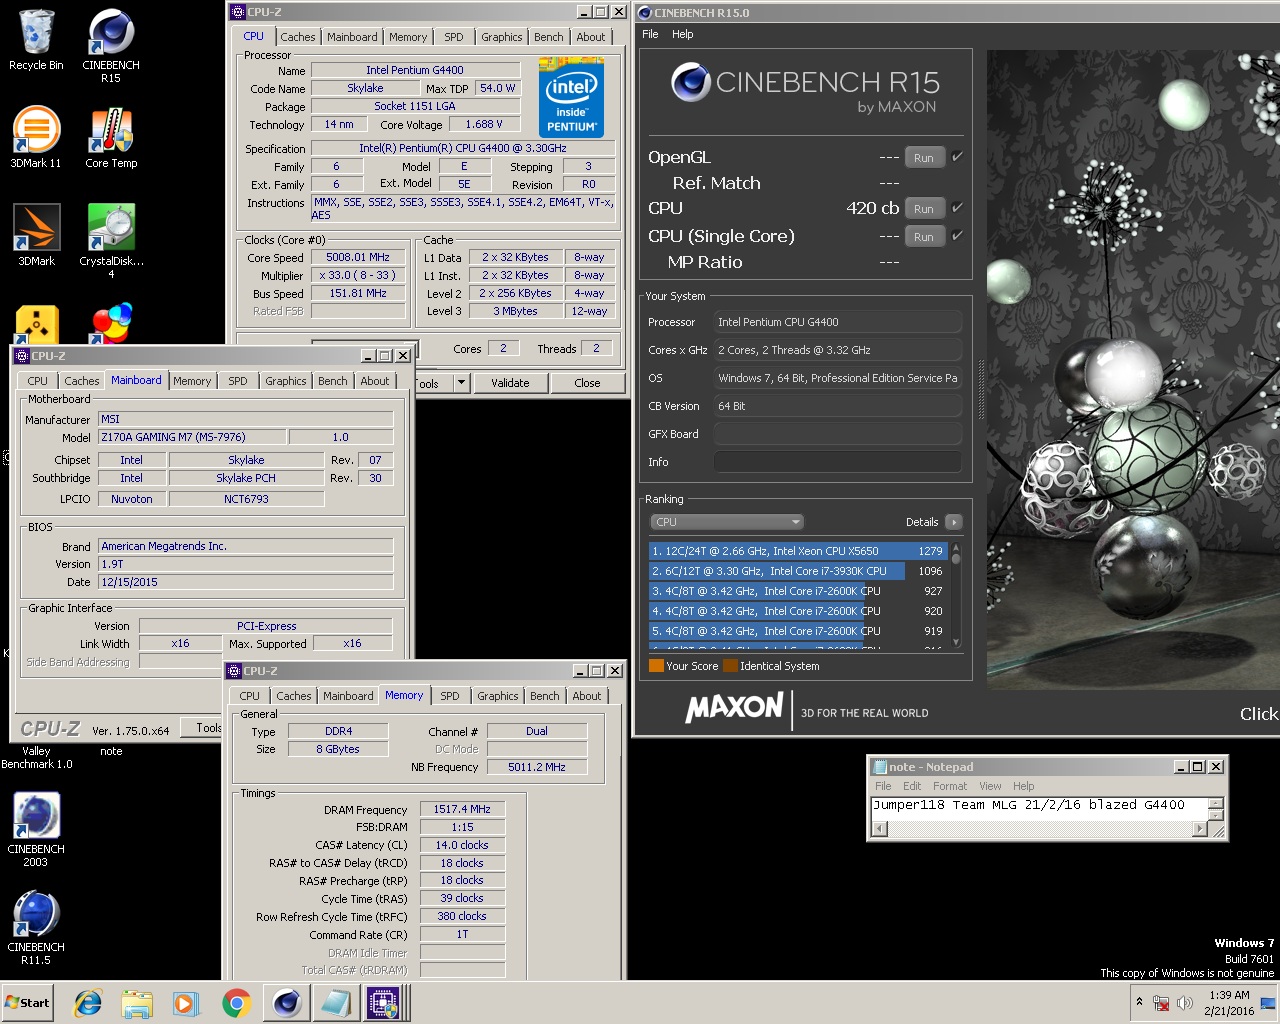Open About tab in top CPU-Z window
This screenshot has width=1280, height=1024.
click(x=591, y=37)
